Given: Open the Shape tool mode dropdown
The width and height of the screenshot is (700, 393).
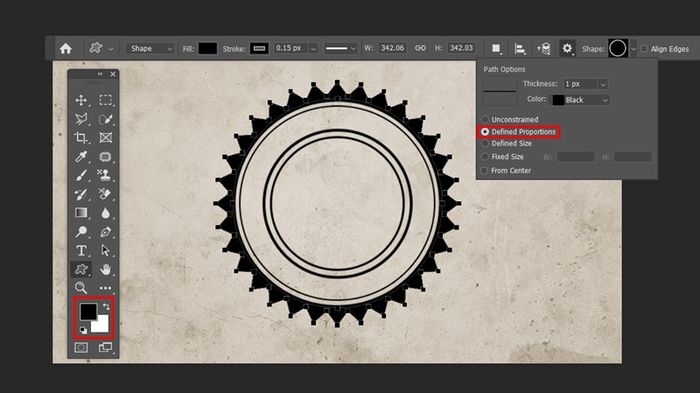Looking at the screenshot, I should (x=150, y=48).
